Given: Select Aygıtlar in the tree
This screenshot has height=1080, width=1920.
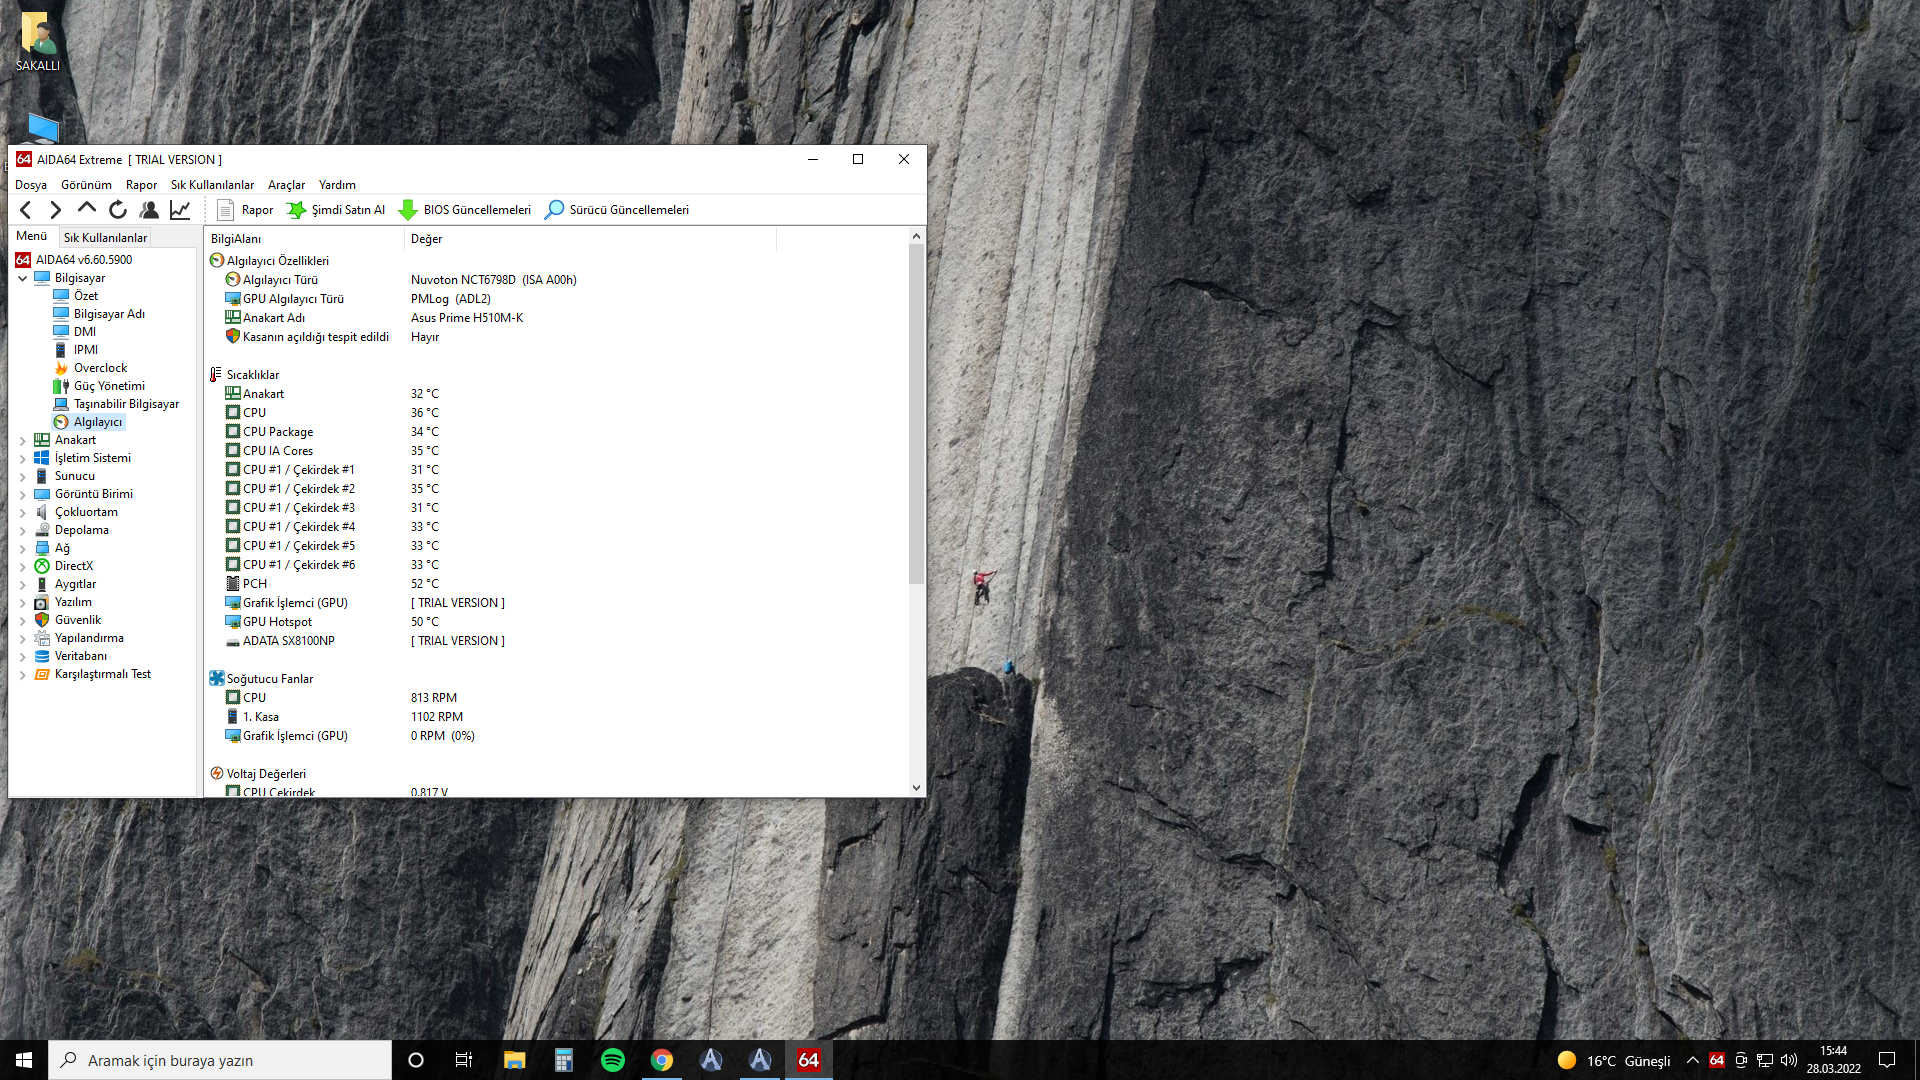Looking at the screenshot, I should (x=75, y=584).
